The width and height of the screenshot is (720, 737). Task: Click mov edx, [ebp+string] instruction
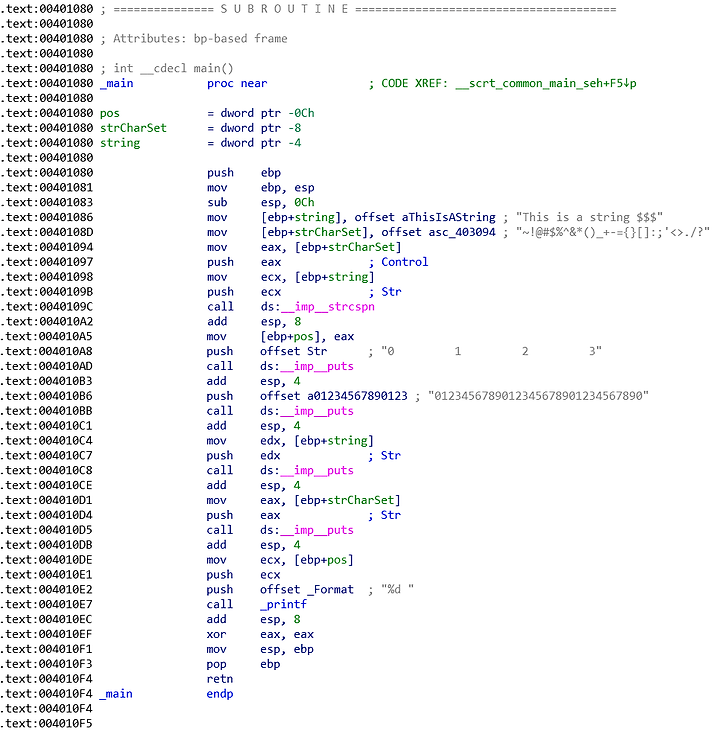point(290,441)
